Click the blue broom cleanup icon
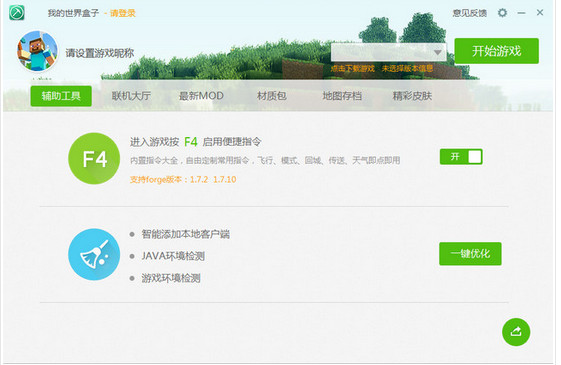This screenshot has width=561, height=365. [94, 254]
